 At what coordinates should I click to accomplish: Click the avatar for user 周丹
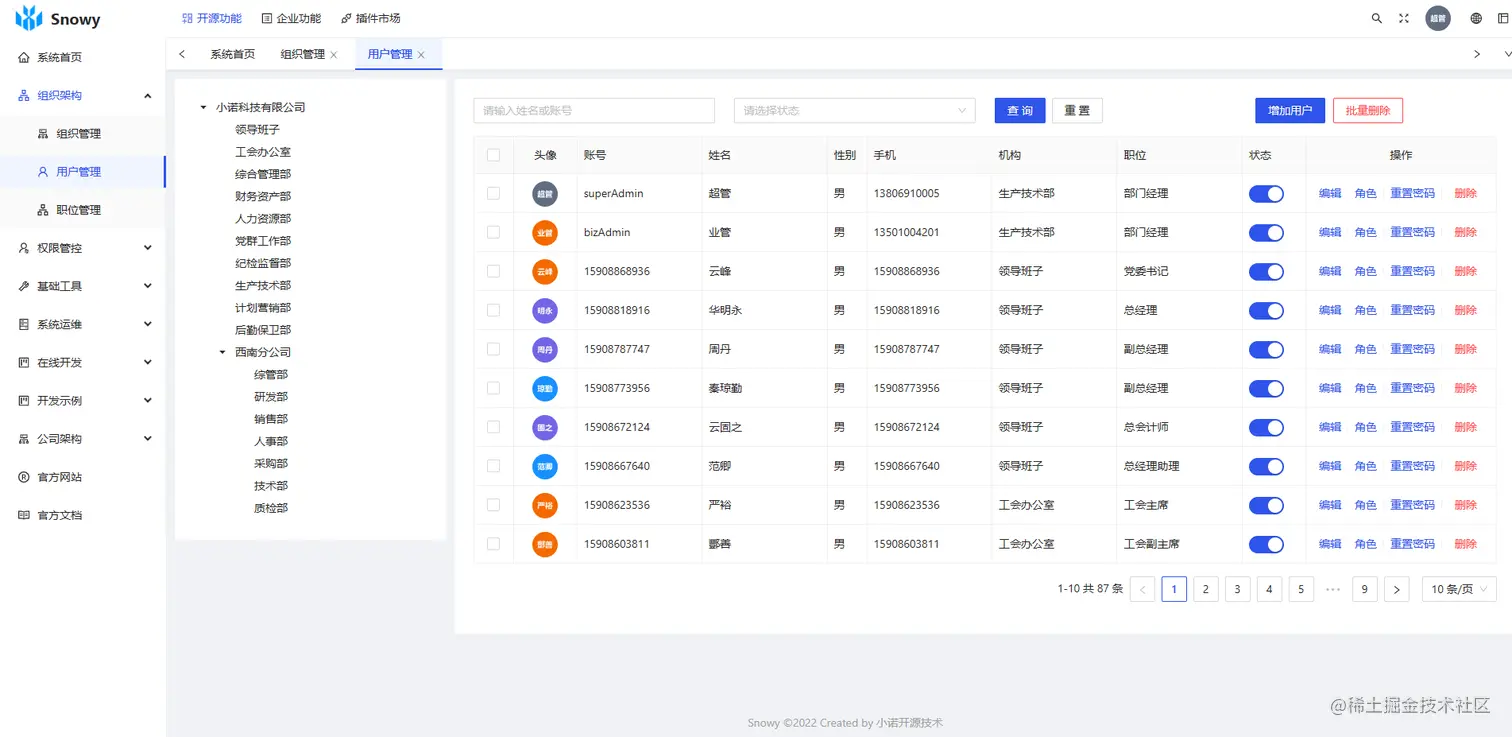545,349
